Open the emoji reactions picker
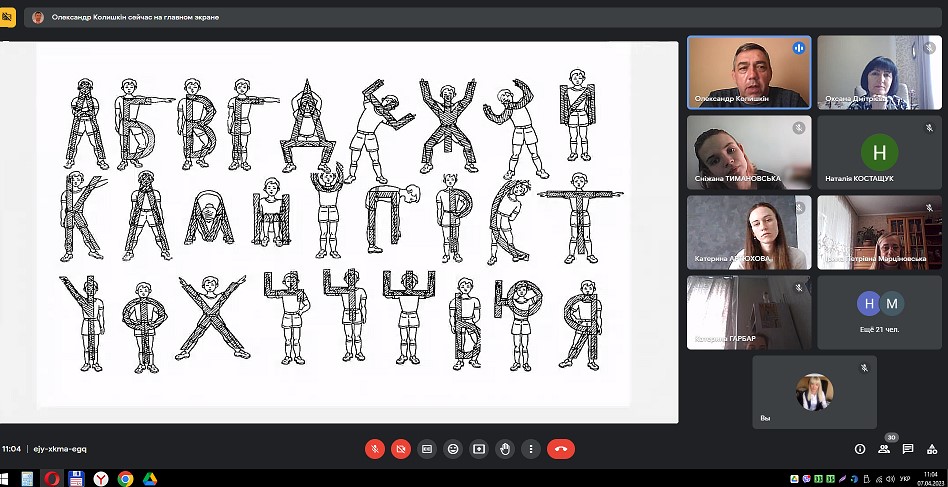This screenshot has height=487, width=948. pyautogui.click(x=453, y=449)
